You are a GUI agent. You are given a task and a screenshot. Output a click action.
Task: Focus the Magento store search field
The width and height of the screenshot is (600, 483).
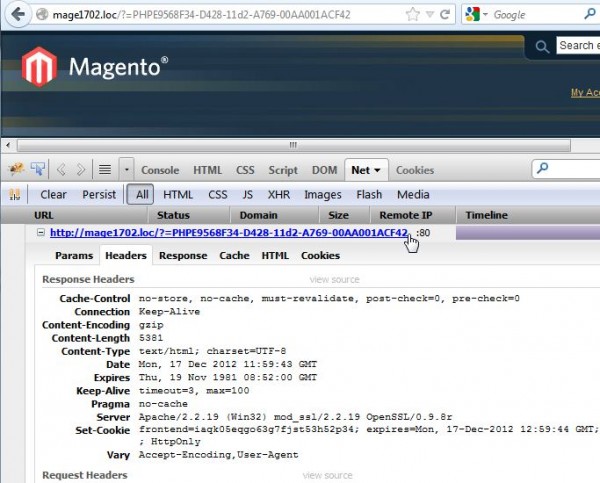[578, 46]
